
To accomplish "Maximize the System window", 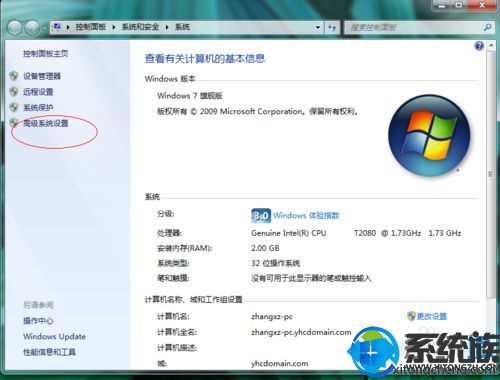I will [x=460, y=5].
